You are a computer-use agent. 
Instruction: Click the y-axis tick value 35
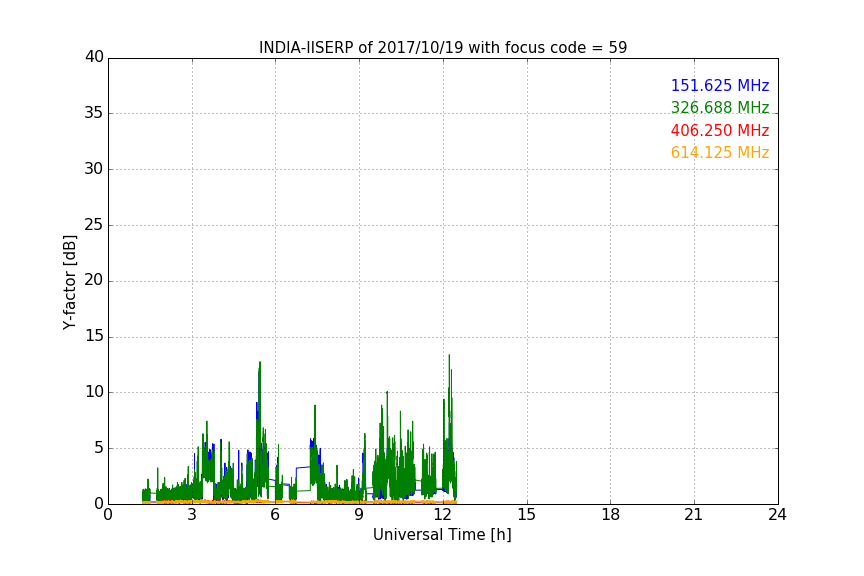pos(94,113)
